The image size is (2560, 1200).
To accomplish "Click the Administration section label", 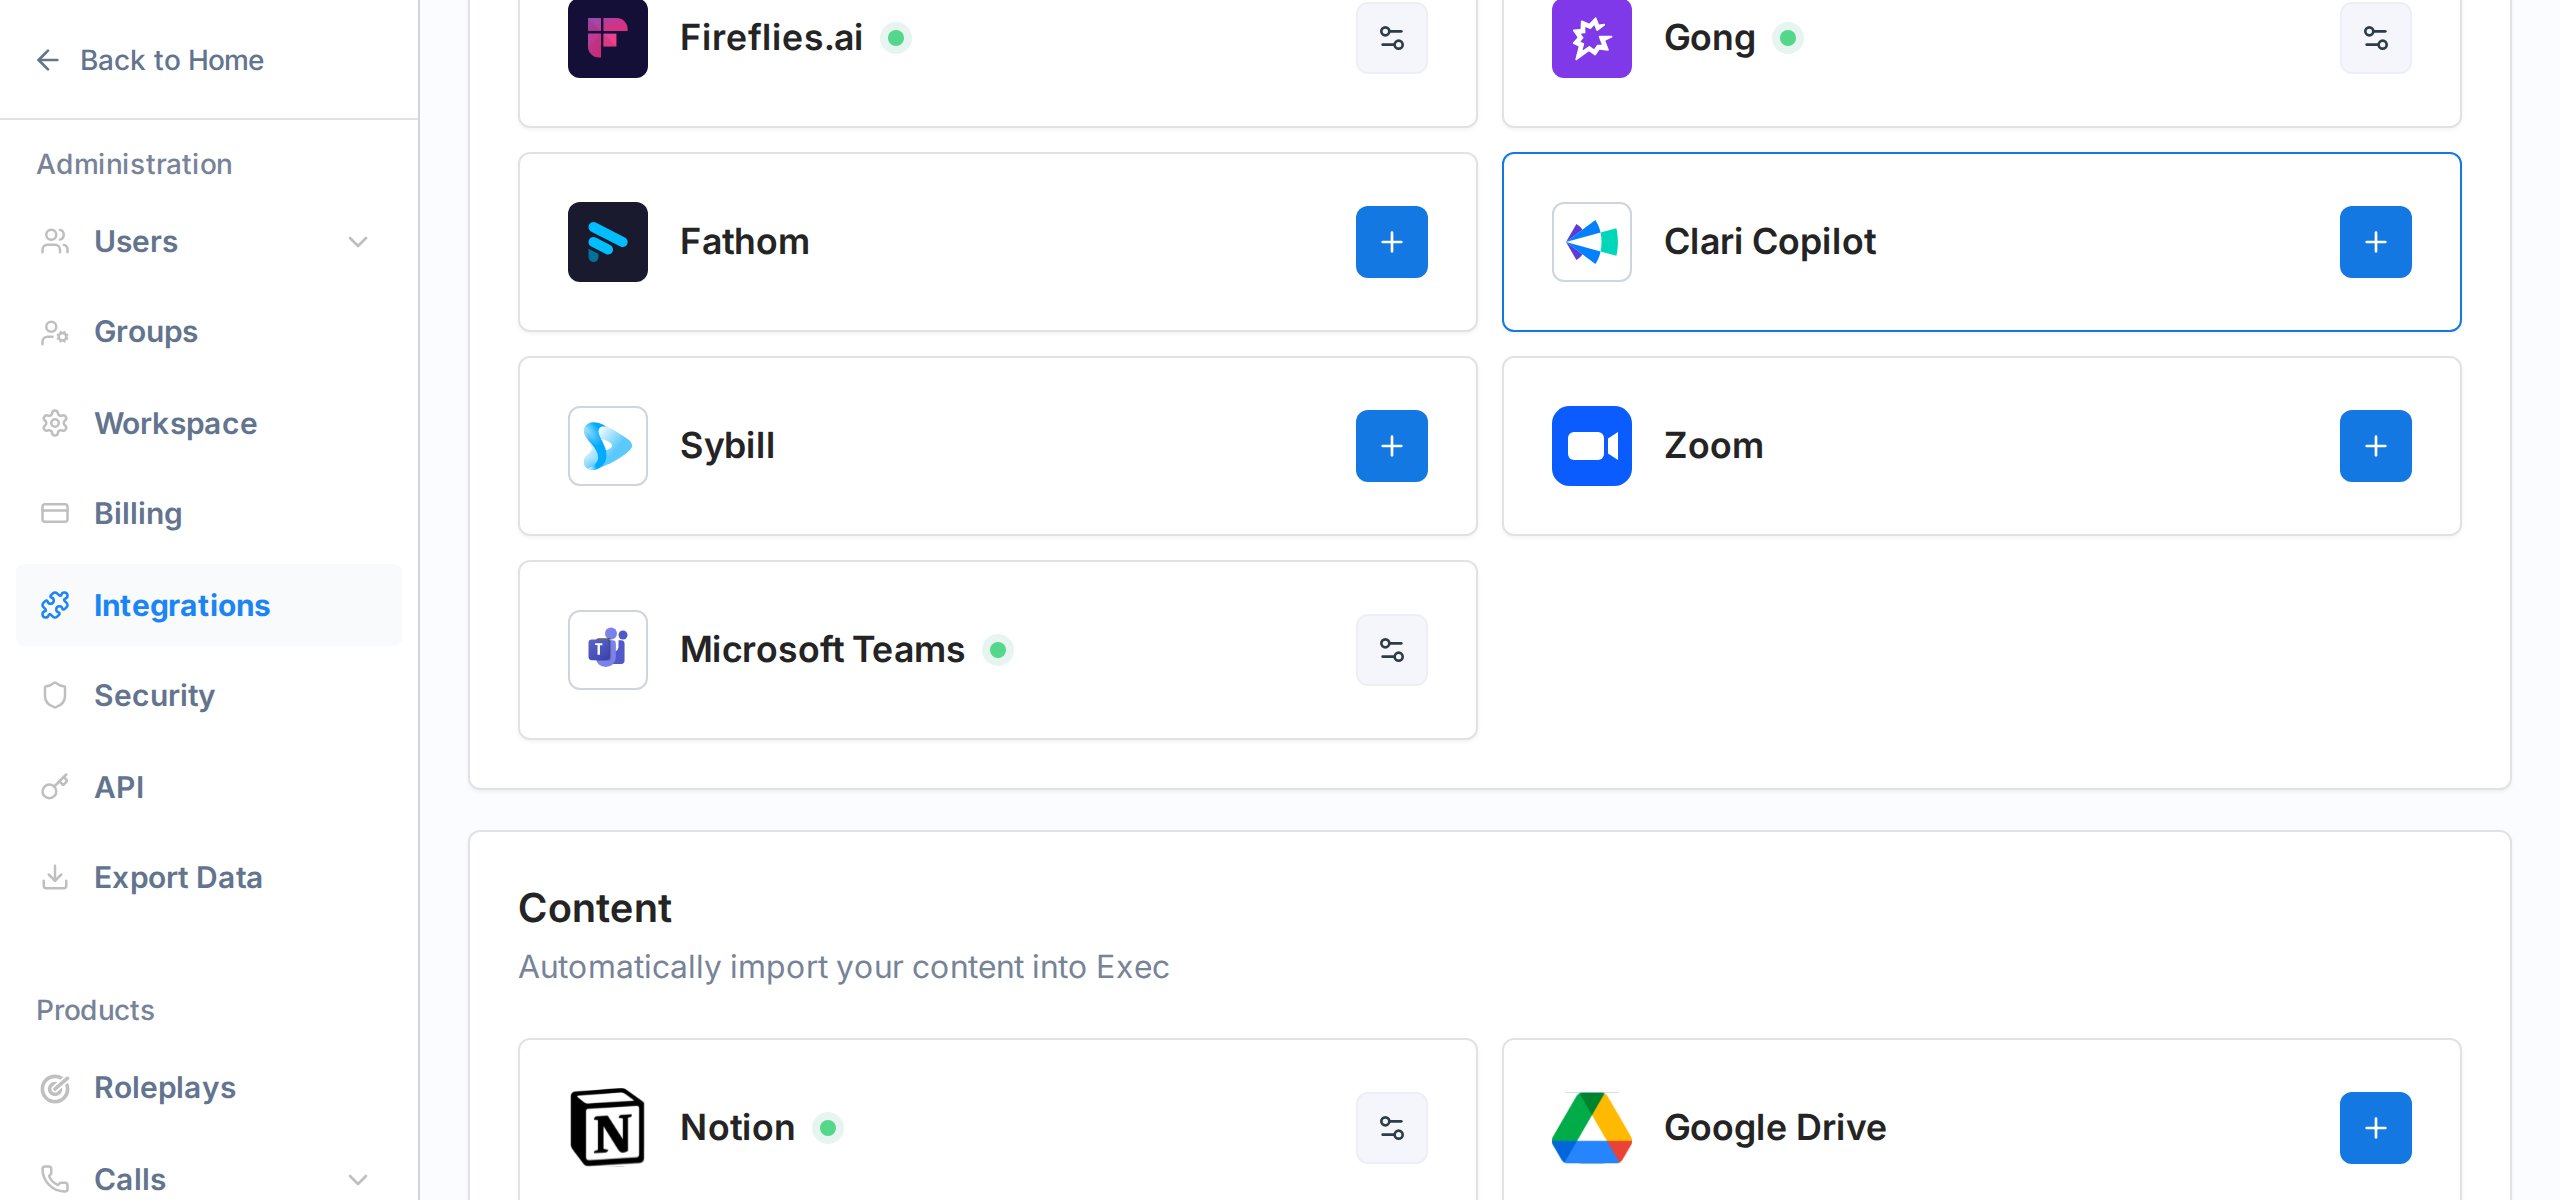I will [134, 164].
